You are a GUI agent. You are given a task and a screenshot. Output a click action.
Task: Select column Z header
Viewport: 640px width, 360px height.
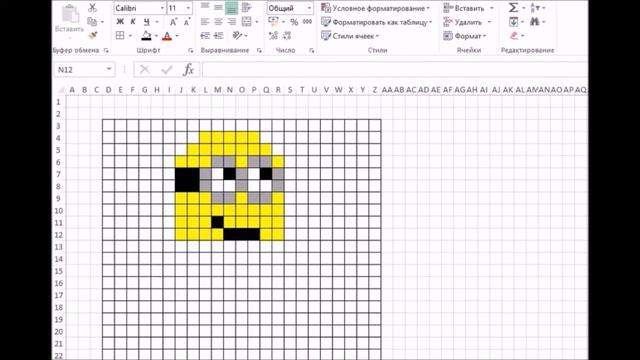375,90
